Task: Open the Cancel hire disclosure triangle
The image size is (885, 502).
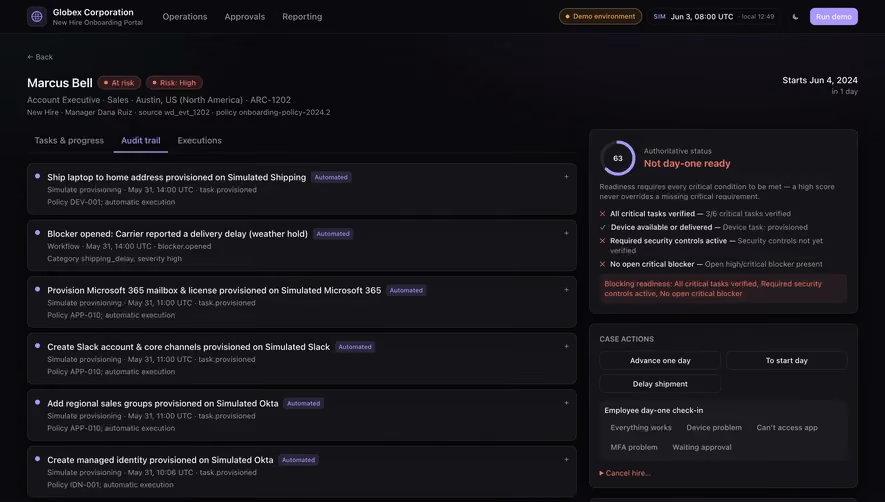Action: pyautogui.click(x=602, y=473)
